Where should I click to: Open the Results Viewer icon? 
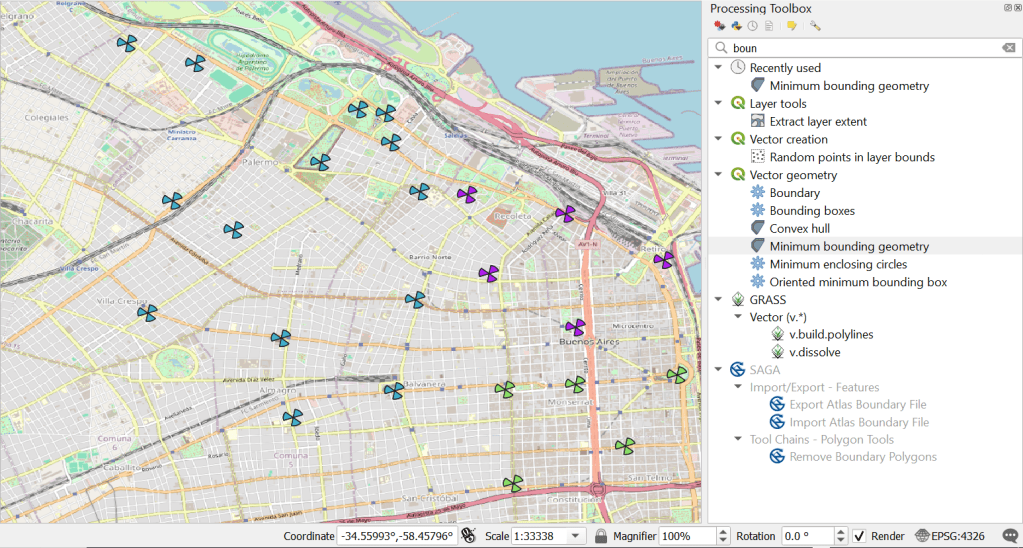[x=768, y=26]
